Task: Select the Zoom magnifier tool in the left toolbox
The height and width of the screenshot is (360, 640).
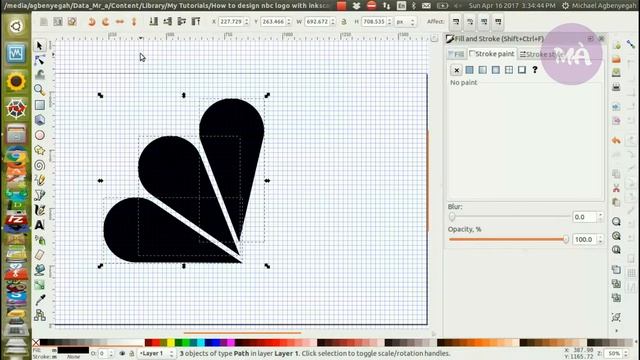Action: coord(40,90)
